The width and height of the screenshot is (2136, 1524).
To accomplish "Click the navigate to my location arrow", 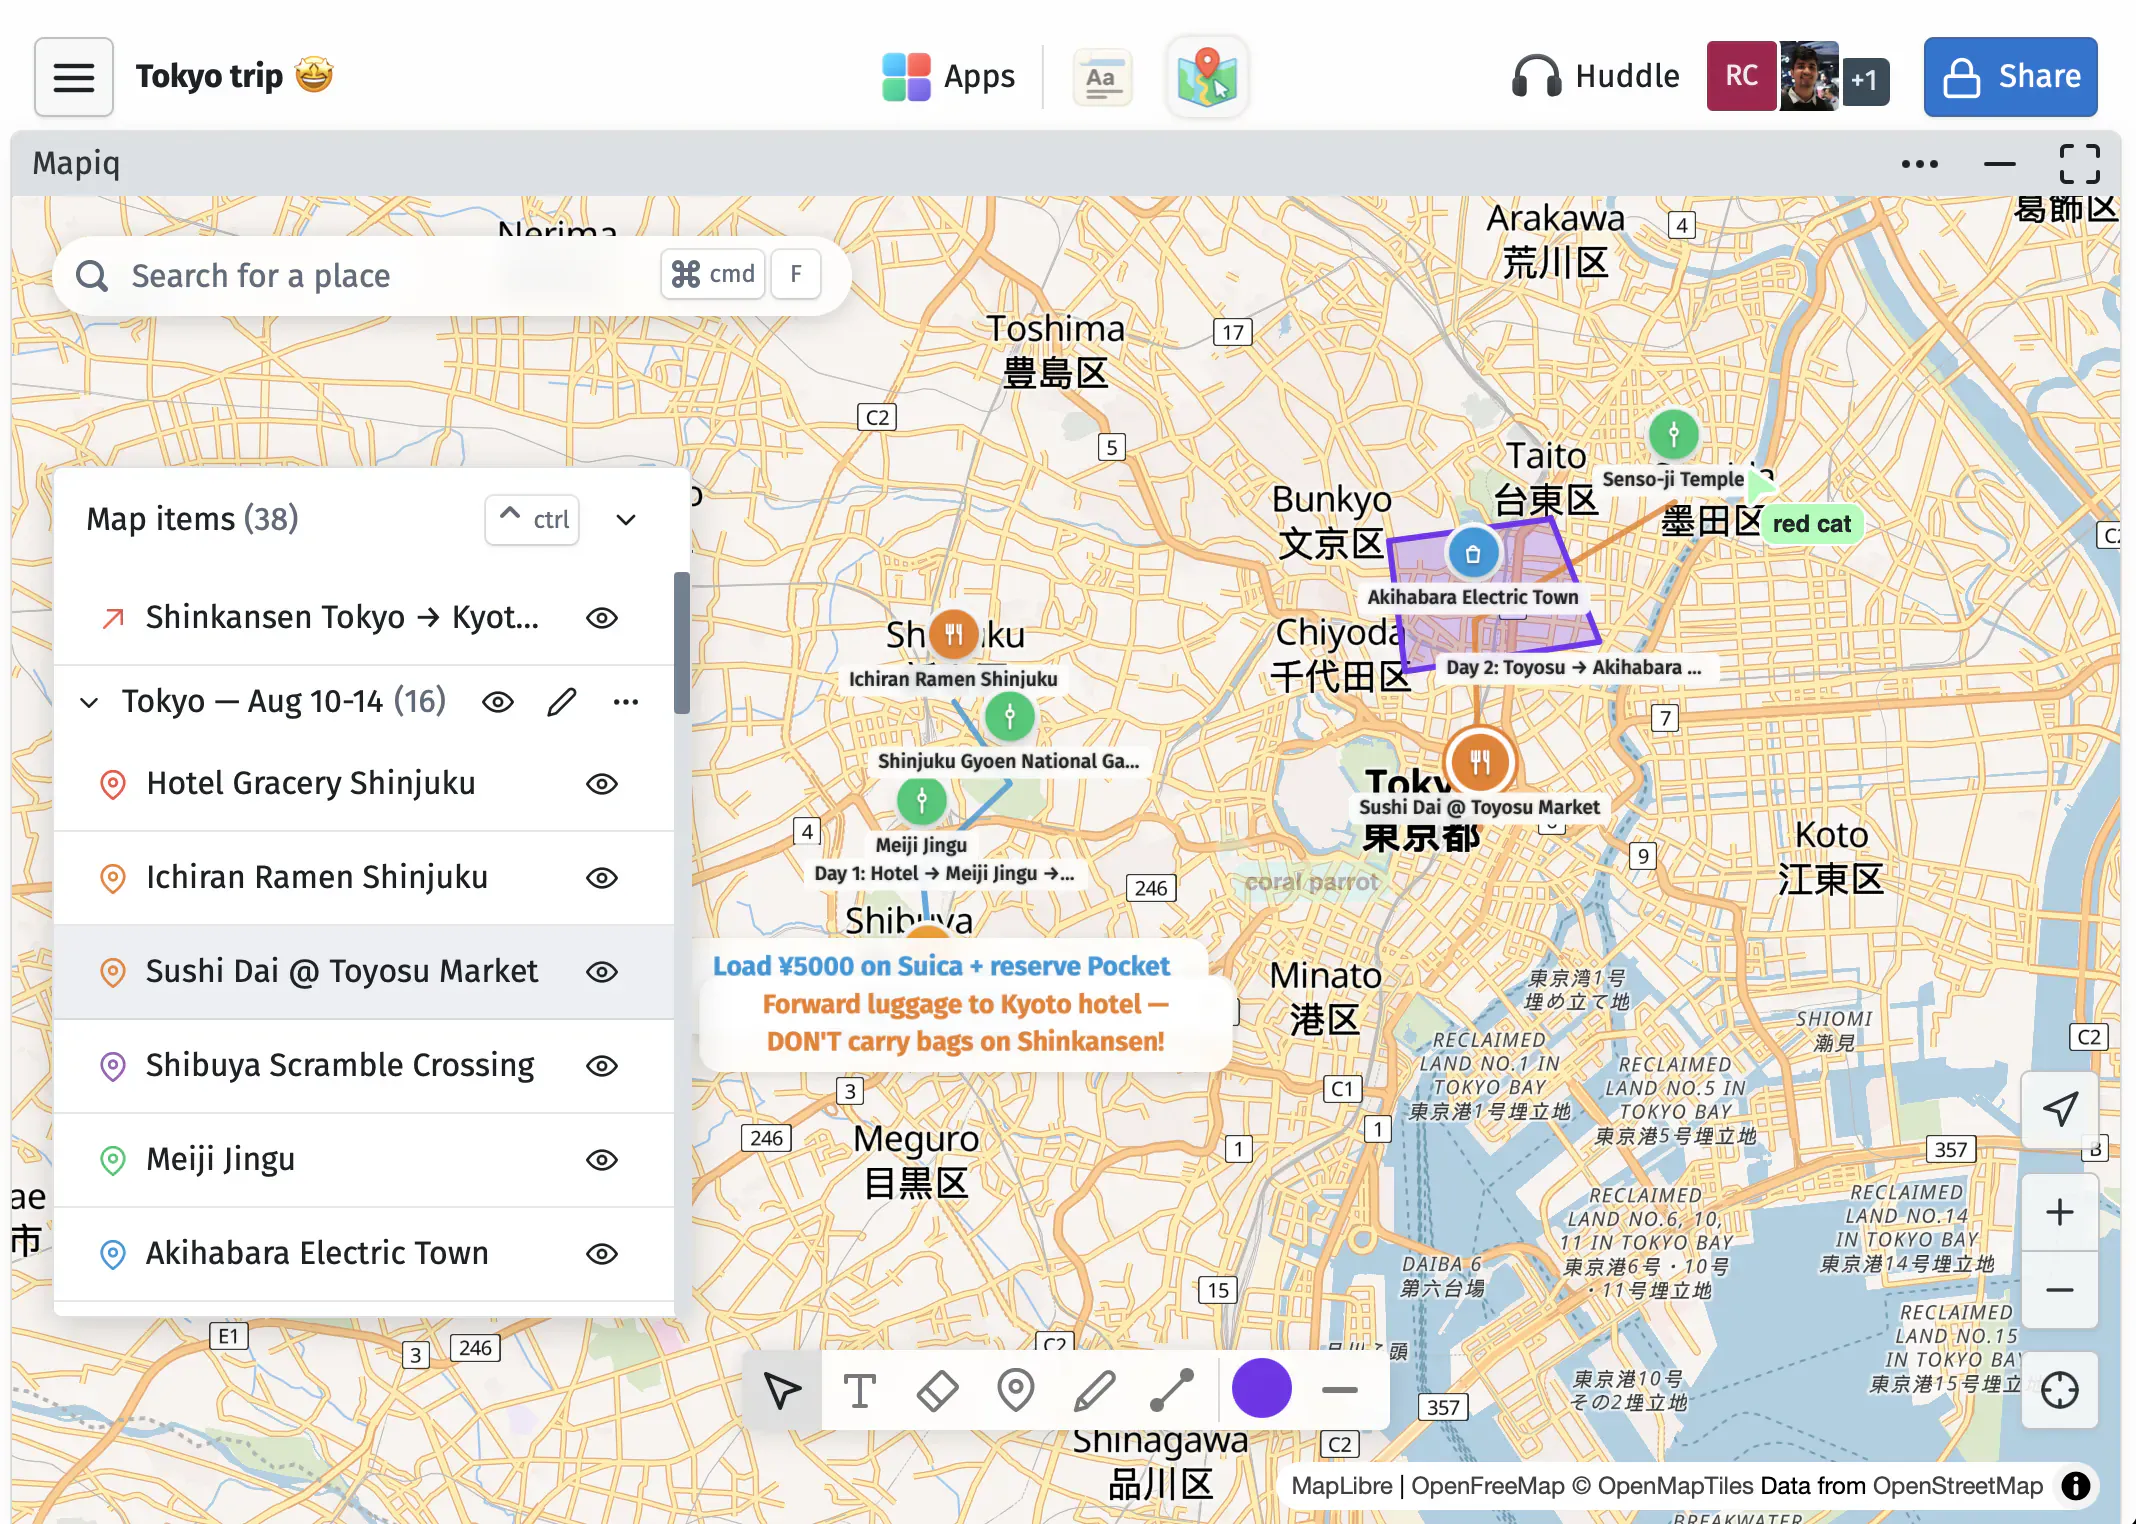I will click(x=2059, y=1108).
